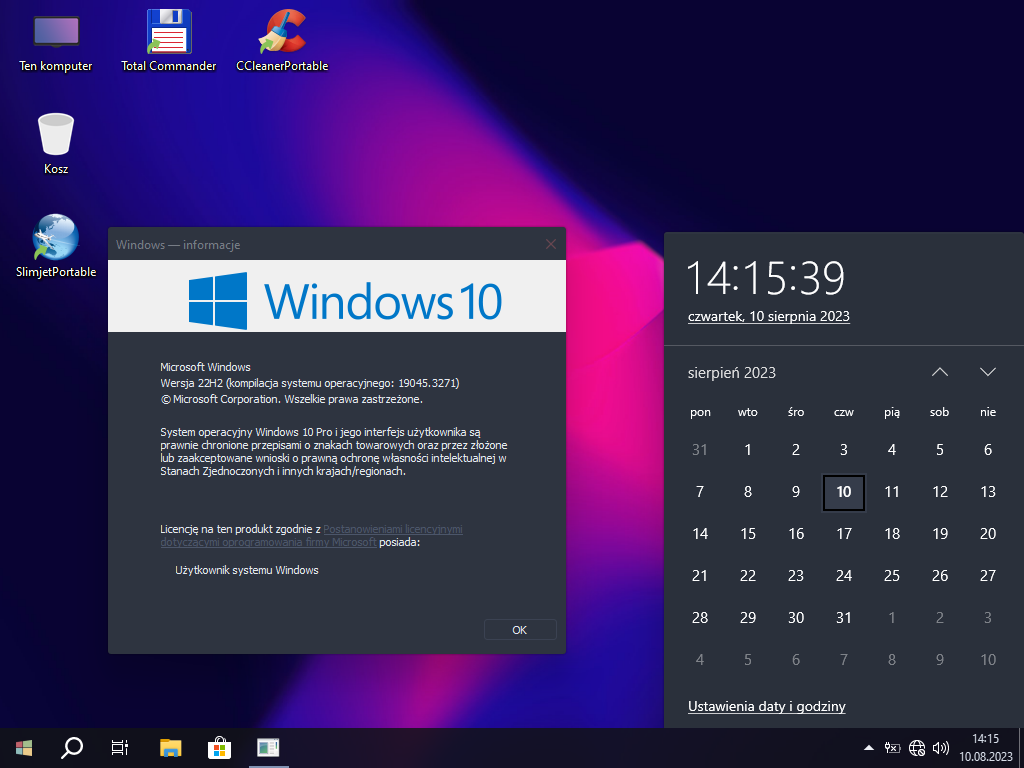Go to previous month in calendar
The height and width of the screenshot is (768, 1024).
(x=939, y=372)
